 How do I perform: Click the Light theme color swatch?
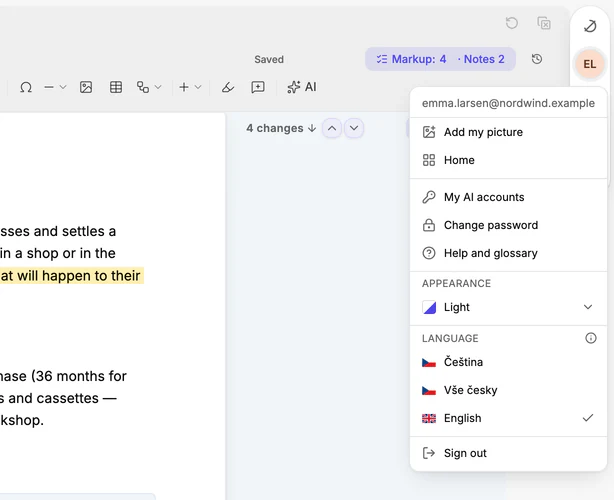[x=429, y=307]
